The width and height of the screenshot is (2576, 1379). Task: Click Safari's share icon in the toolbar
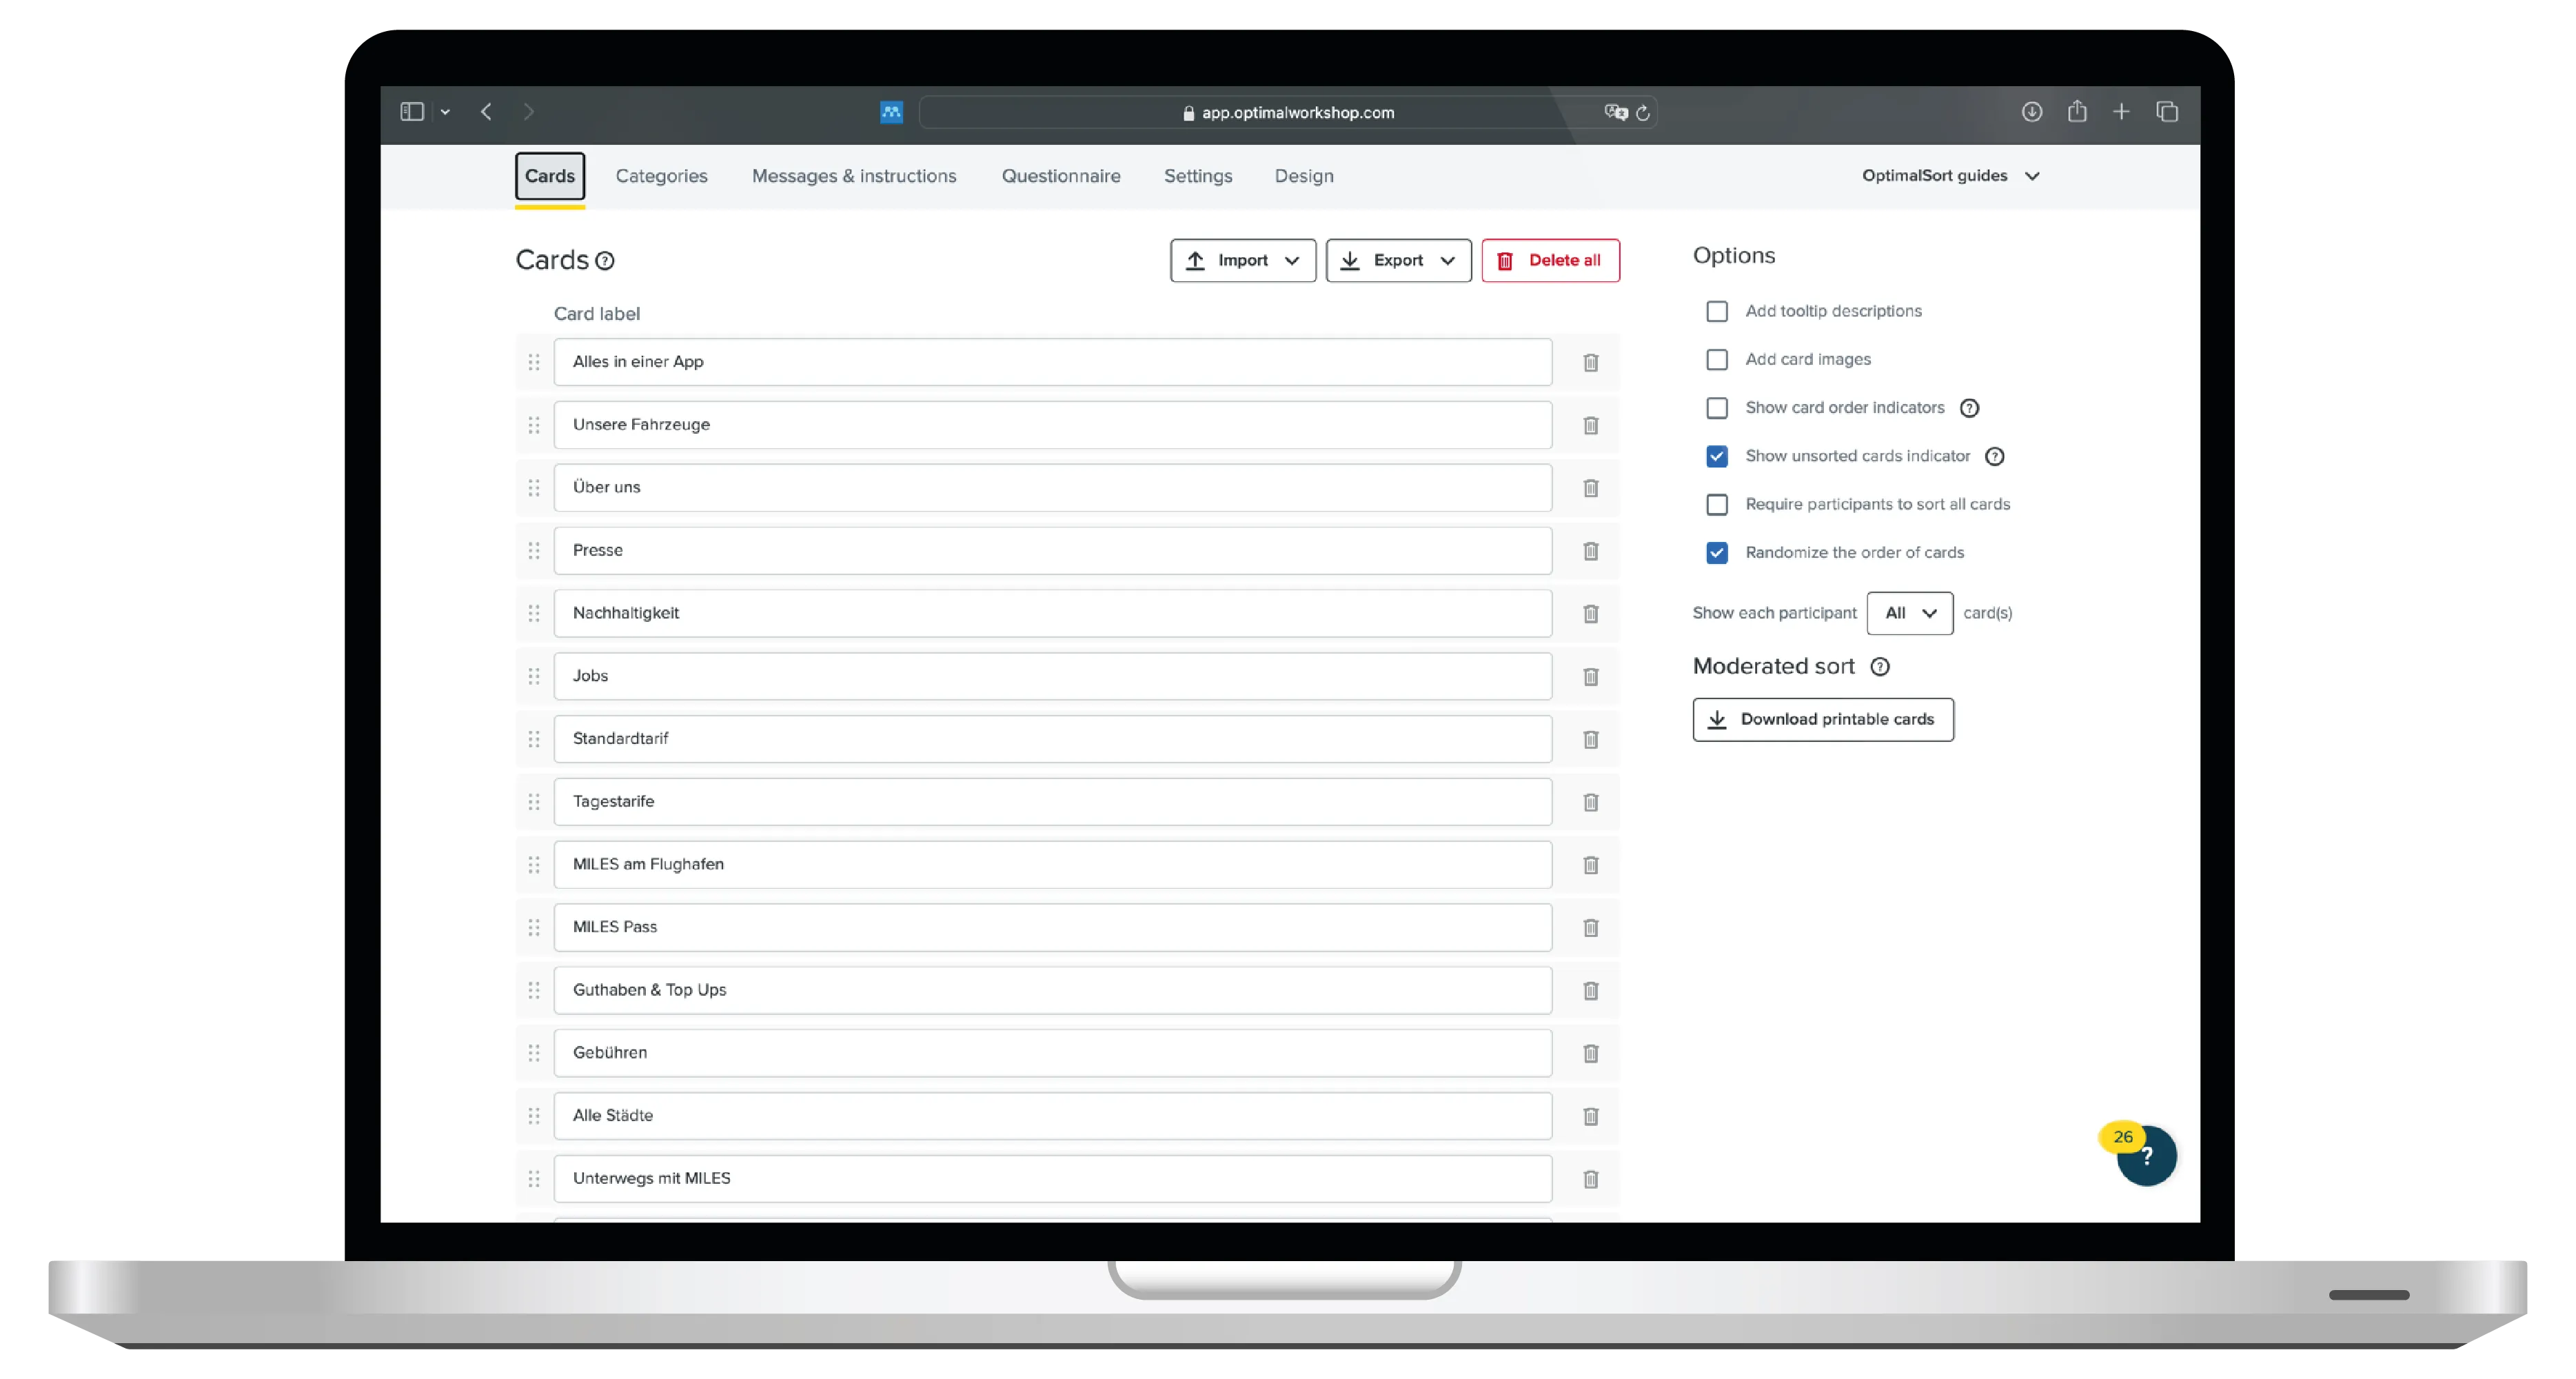coord(2077,112)
